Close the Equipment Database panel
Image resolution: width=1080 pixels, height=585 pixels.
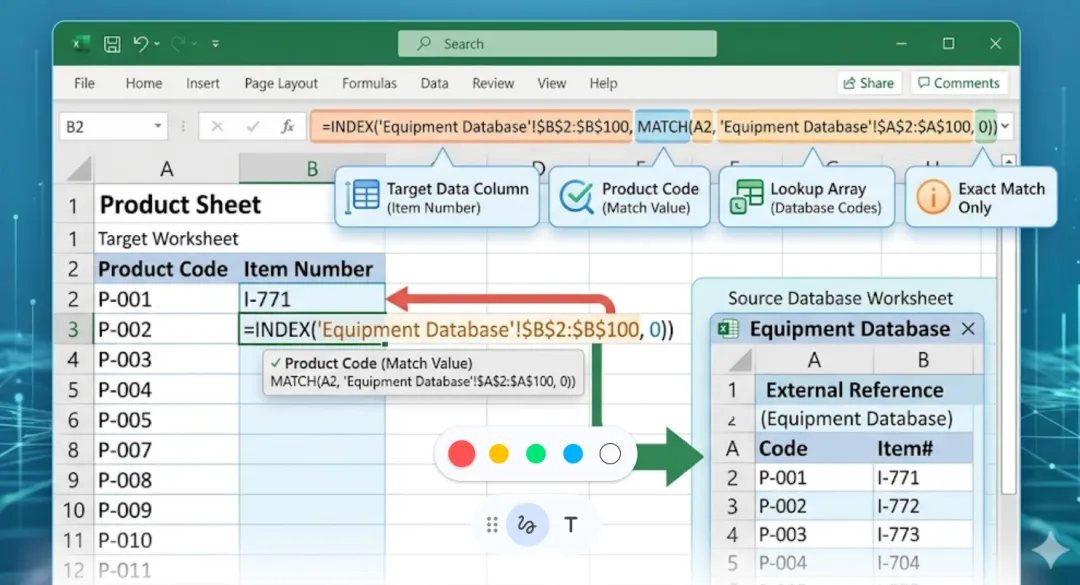point(968,329)
